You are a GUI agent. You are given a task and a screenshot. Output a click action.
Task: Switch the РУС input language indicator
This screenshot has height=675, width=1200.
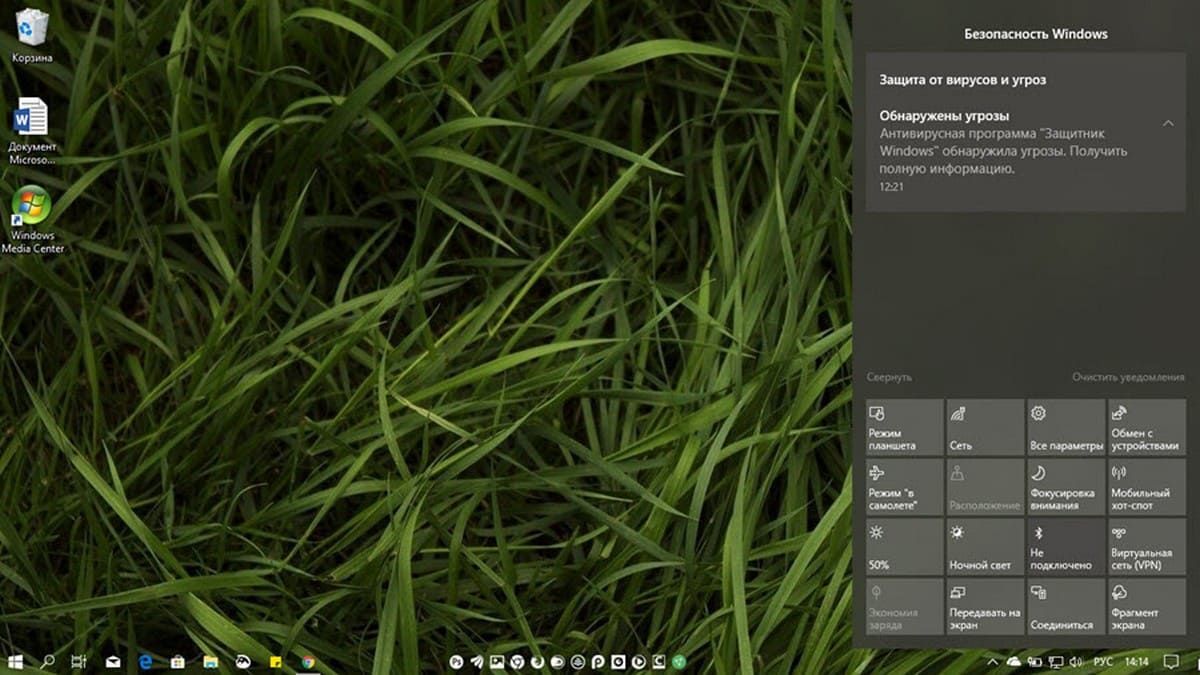tap(1104, 662)
